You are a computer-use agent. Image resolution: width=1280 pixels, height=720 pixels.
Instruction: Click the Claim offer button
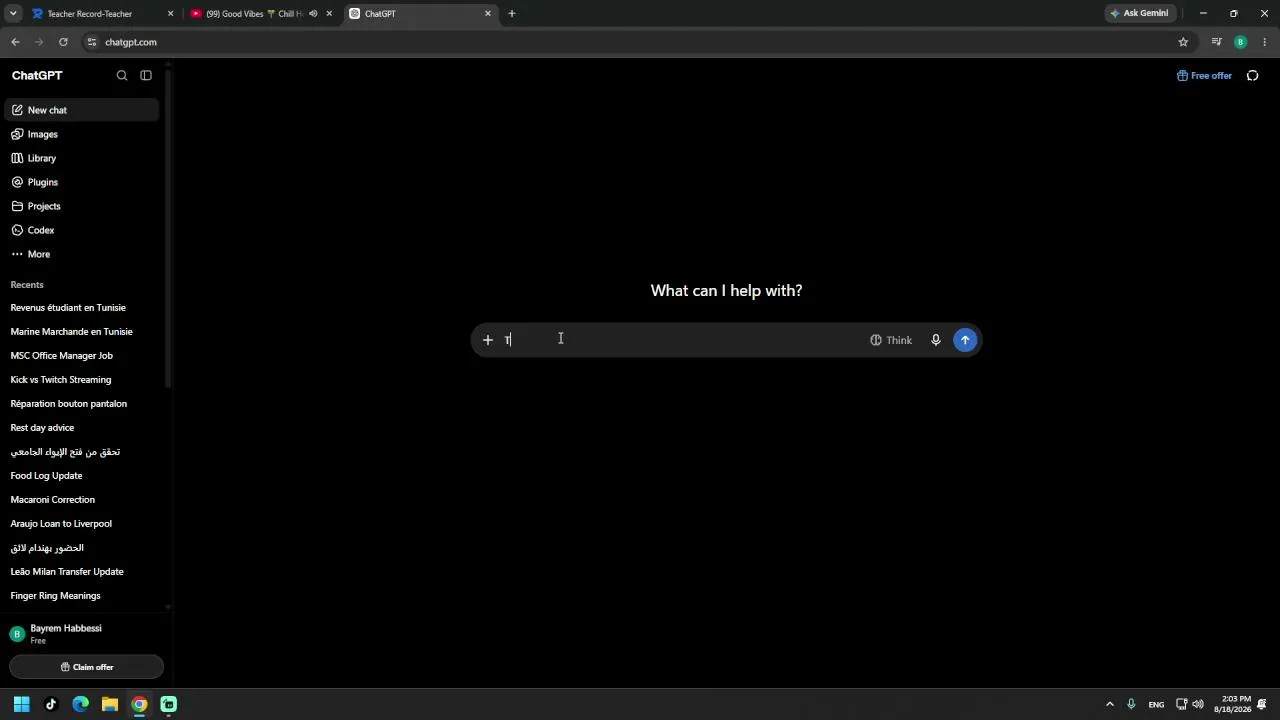[x=87, y=667]
